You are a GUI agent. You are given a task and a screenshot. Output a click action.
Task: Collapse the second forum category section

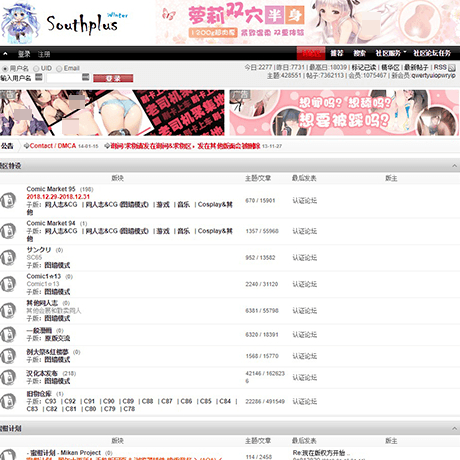pyautogui.click(x=454, y=428)
